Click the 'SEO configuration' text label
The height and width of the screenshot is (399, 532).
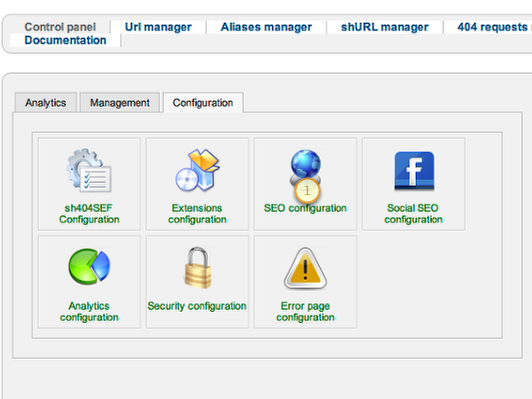click(x=305, y=208)
